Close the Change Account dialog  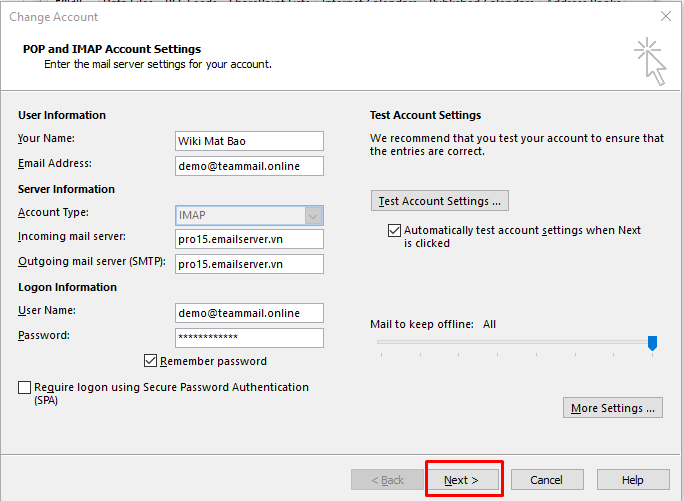[666, 17]
